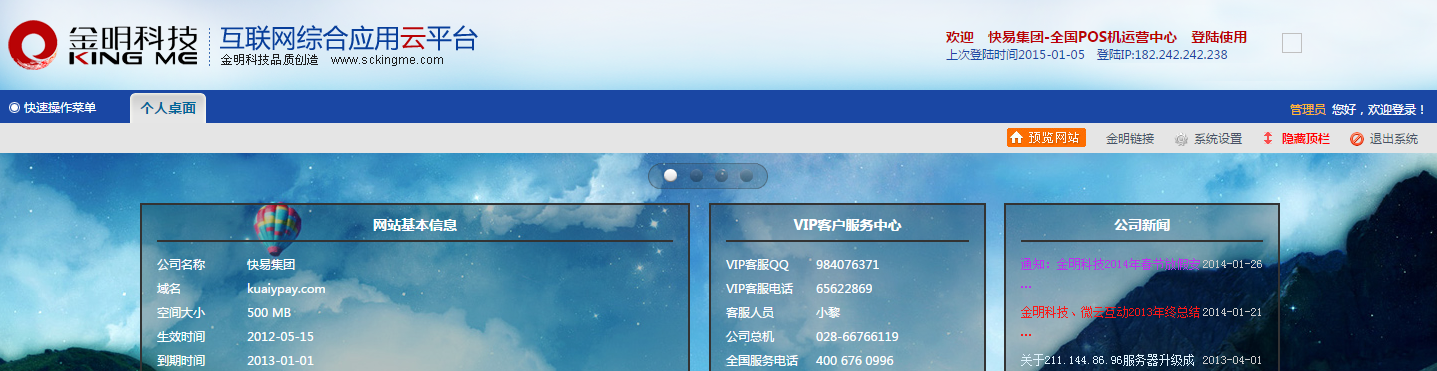Image resolution: width=1437 pixels, height=371 pixels.
Task: Open news 金明科技、微云互动2013年终总结
Action: (1110, 312)
